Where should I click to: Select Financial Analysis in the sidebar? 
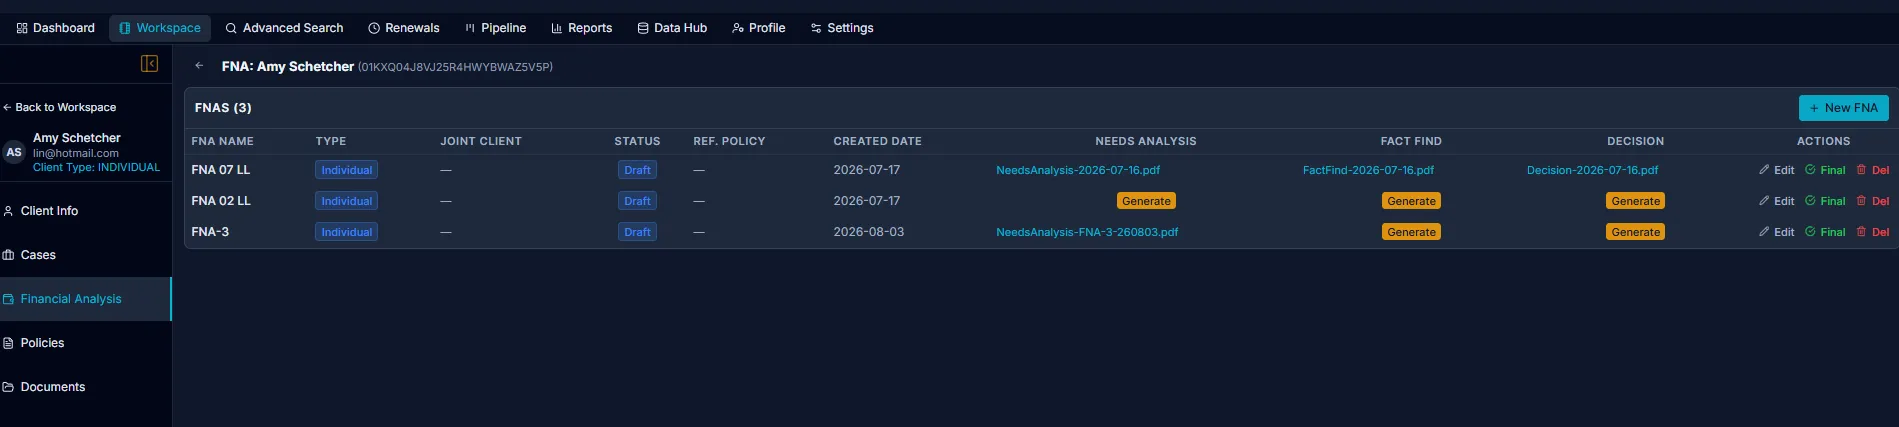86,299
